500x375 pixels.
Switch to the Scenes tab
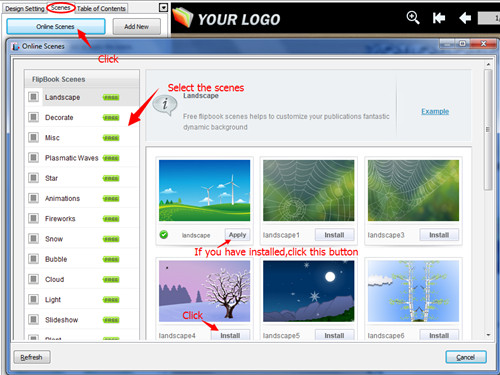click(61, 7)
